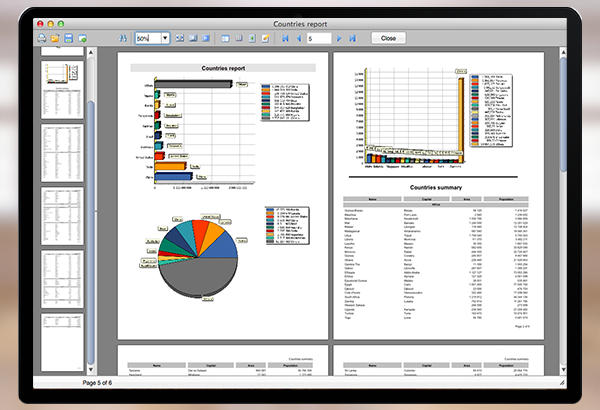
Task: Expand the zoom percentage dropdown arrow
Action: pyautogui.click(x=164, y=38)
